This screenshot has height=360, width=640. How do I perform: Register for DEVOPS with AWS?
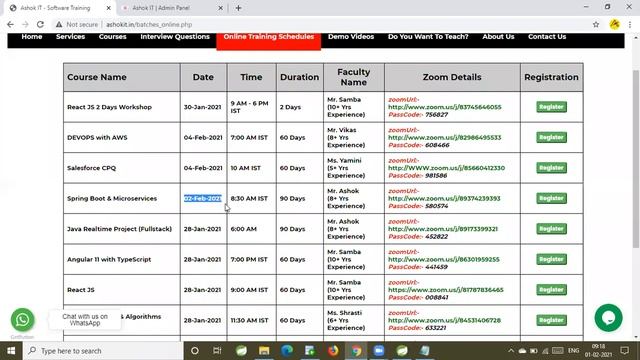[x=551, y=137]
